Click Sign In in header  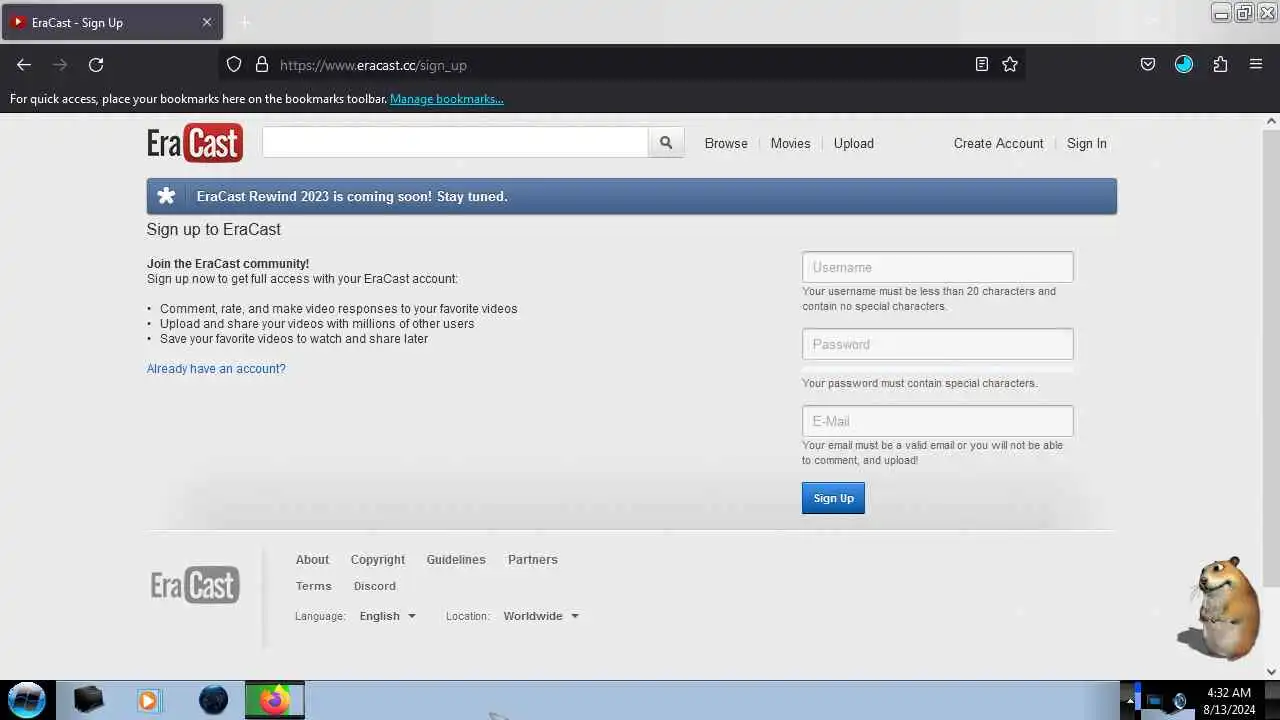click(1087, 143)
